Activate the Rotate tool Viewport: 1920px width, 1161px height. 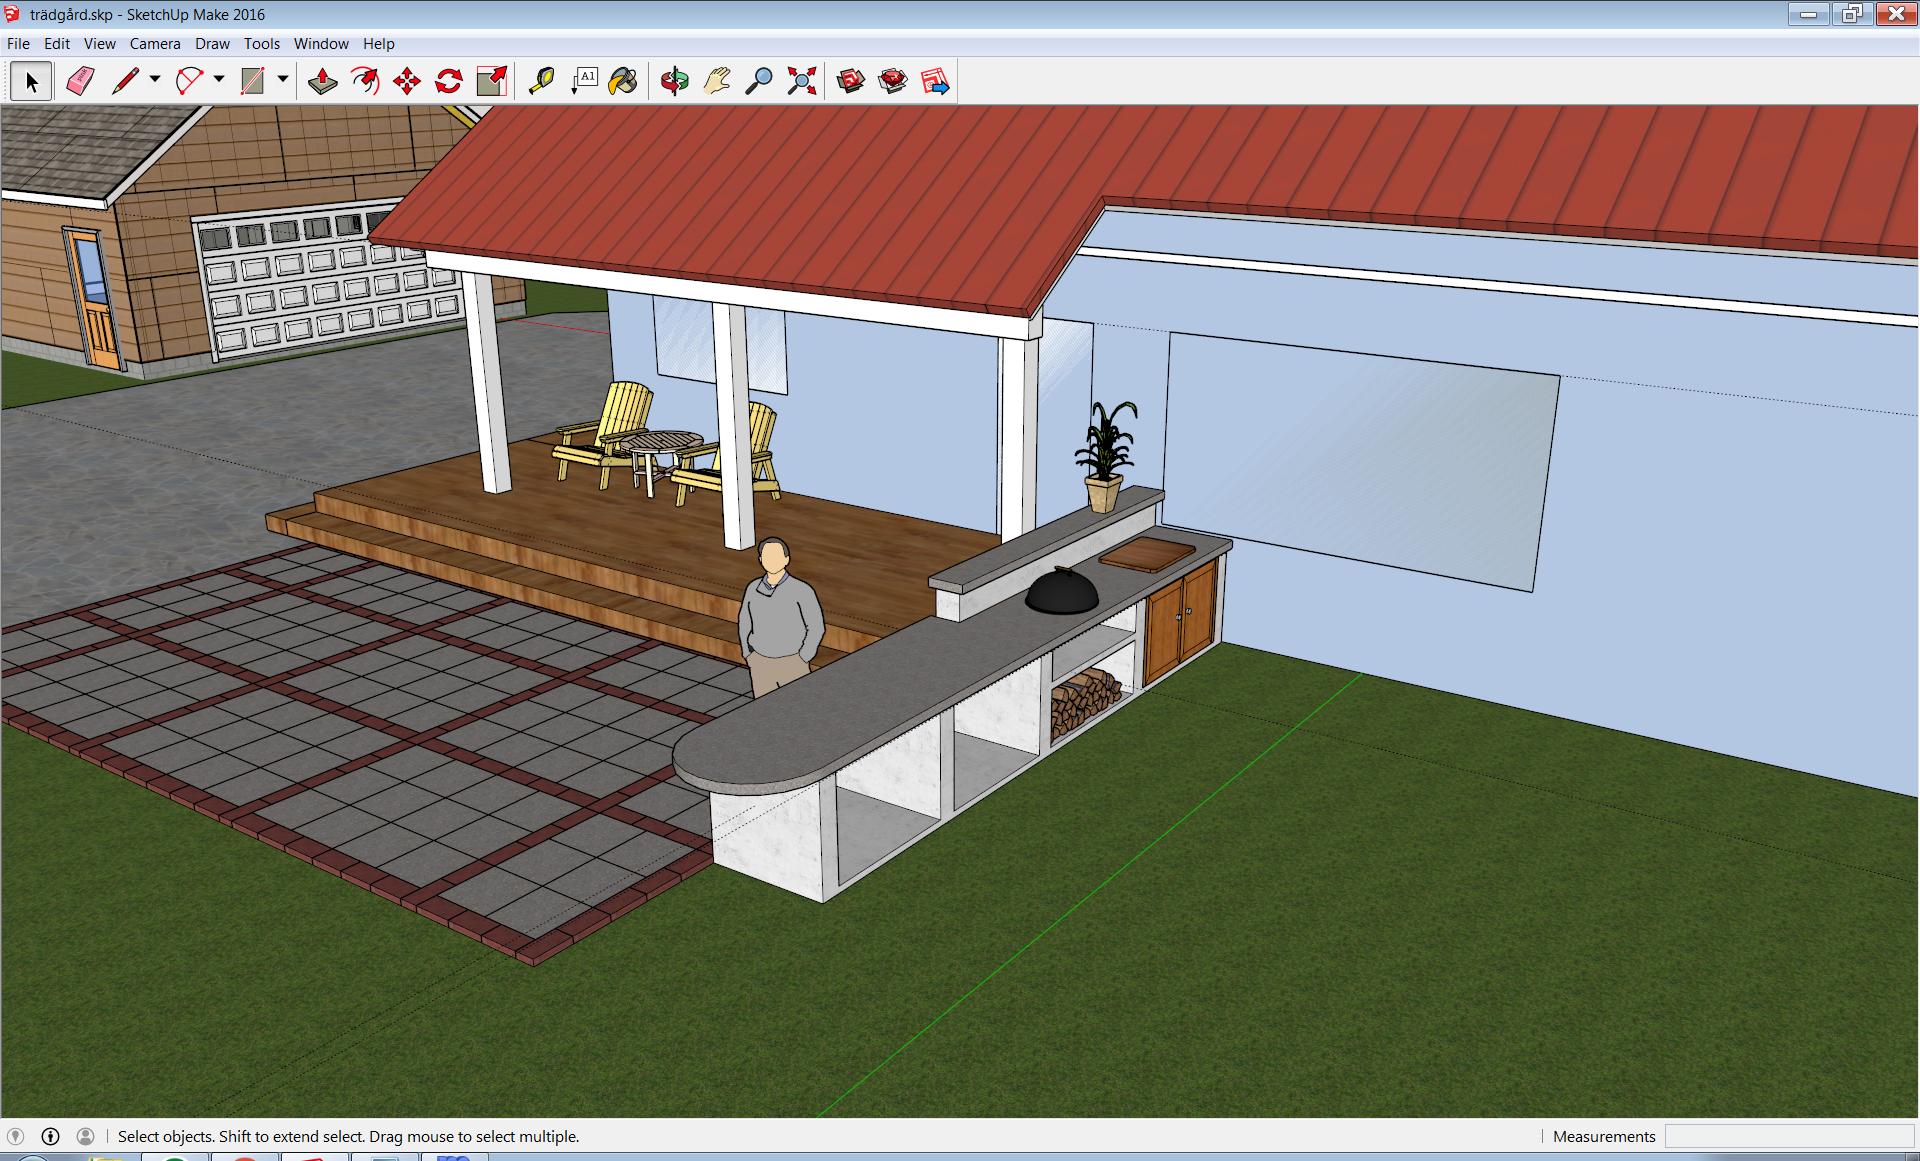[449, 81]
